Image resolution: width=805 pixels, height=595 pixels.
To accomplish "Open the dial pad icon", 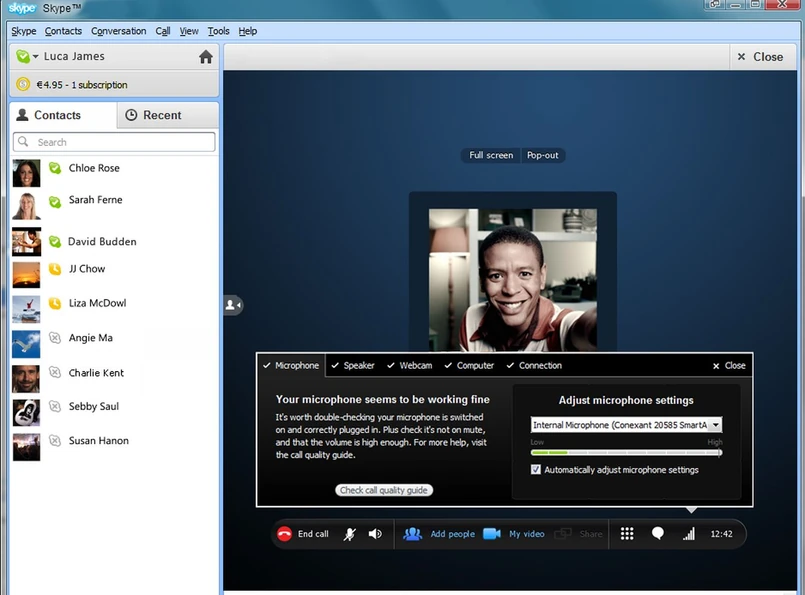I will [x=627, y=534].
